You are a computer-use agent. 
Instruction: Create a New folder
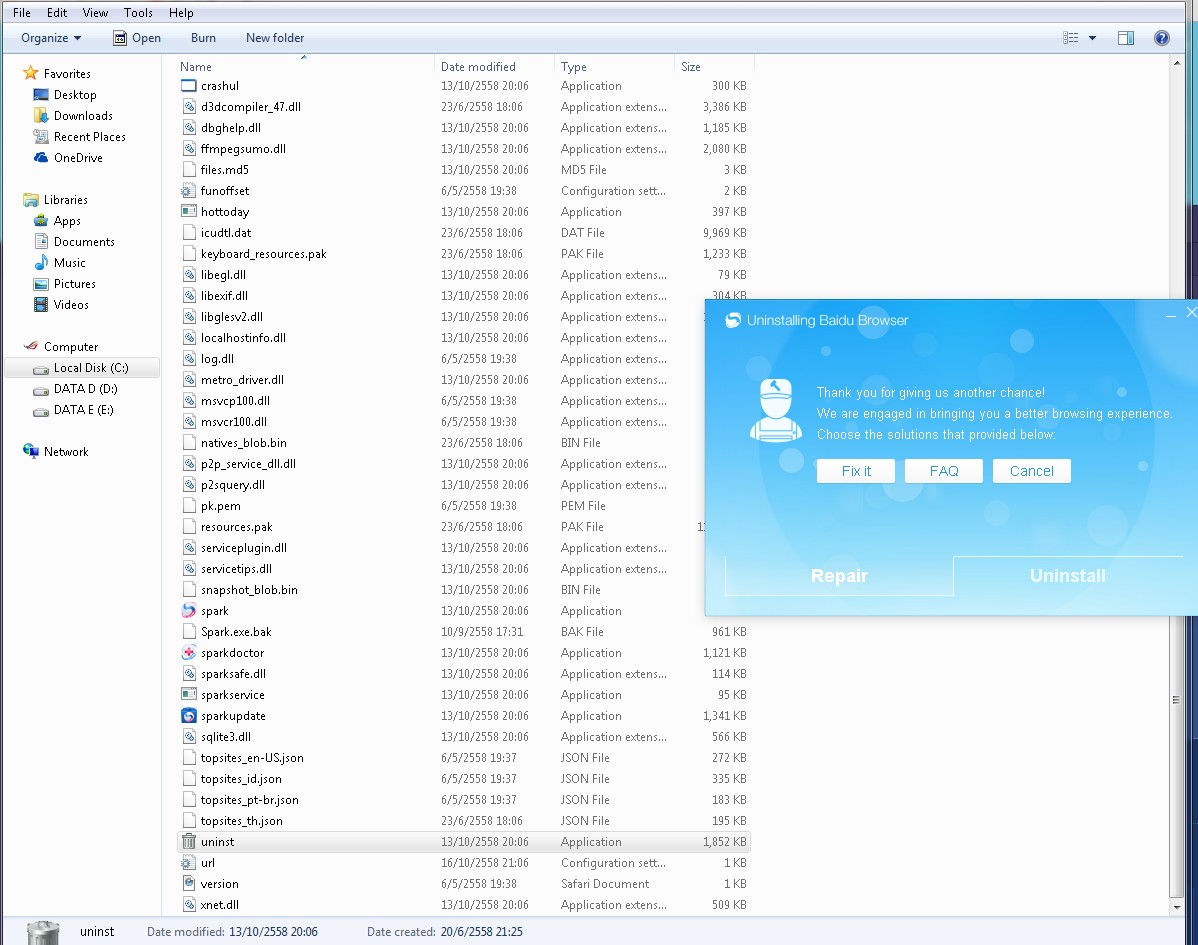275,38
